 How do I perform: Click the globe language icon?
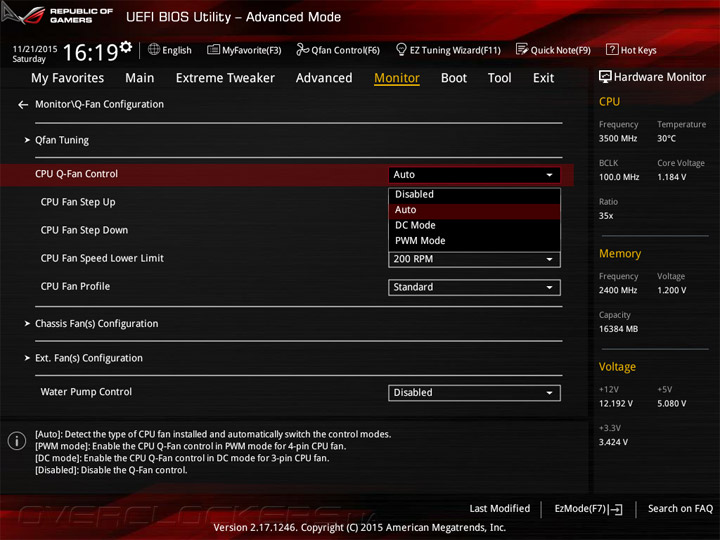click(154, 49)
